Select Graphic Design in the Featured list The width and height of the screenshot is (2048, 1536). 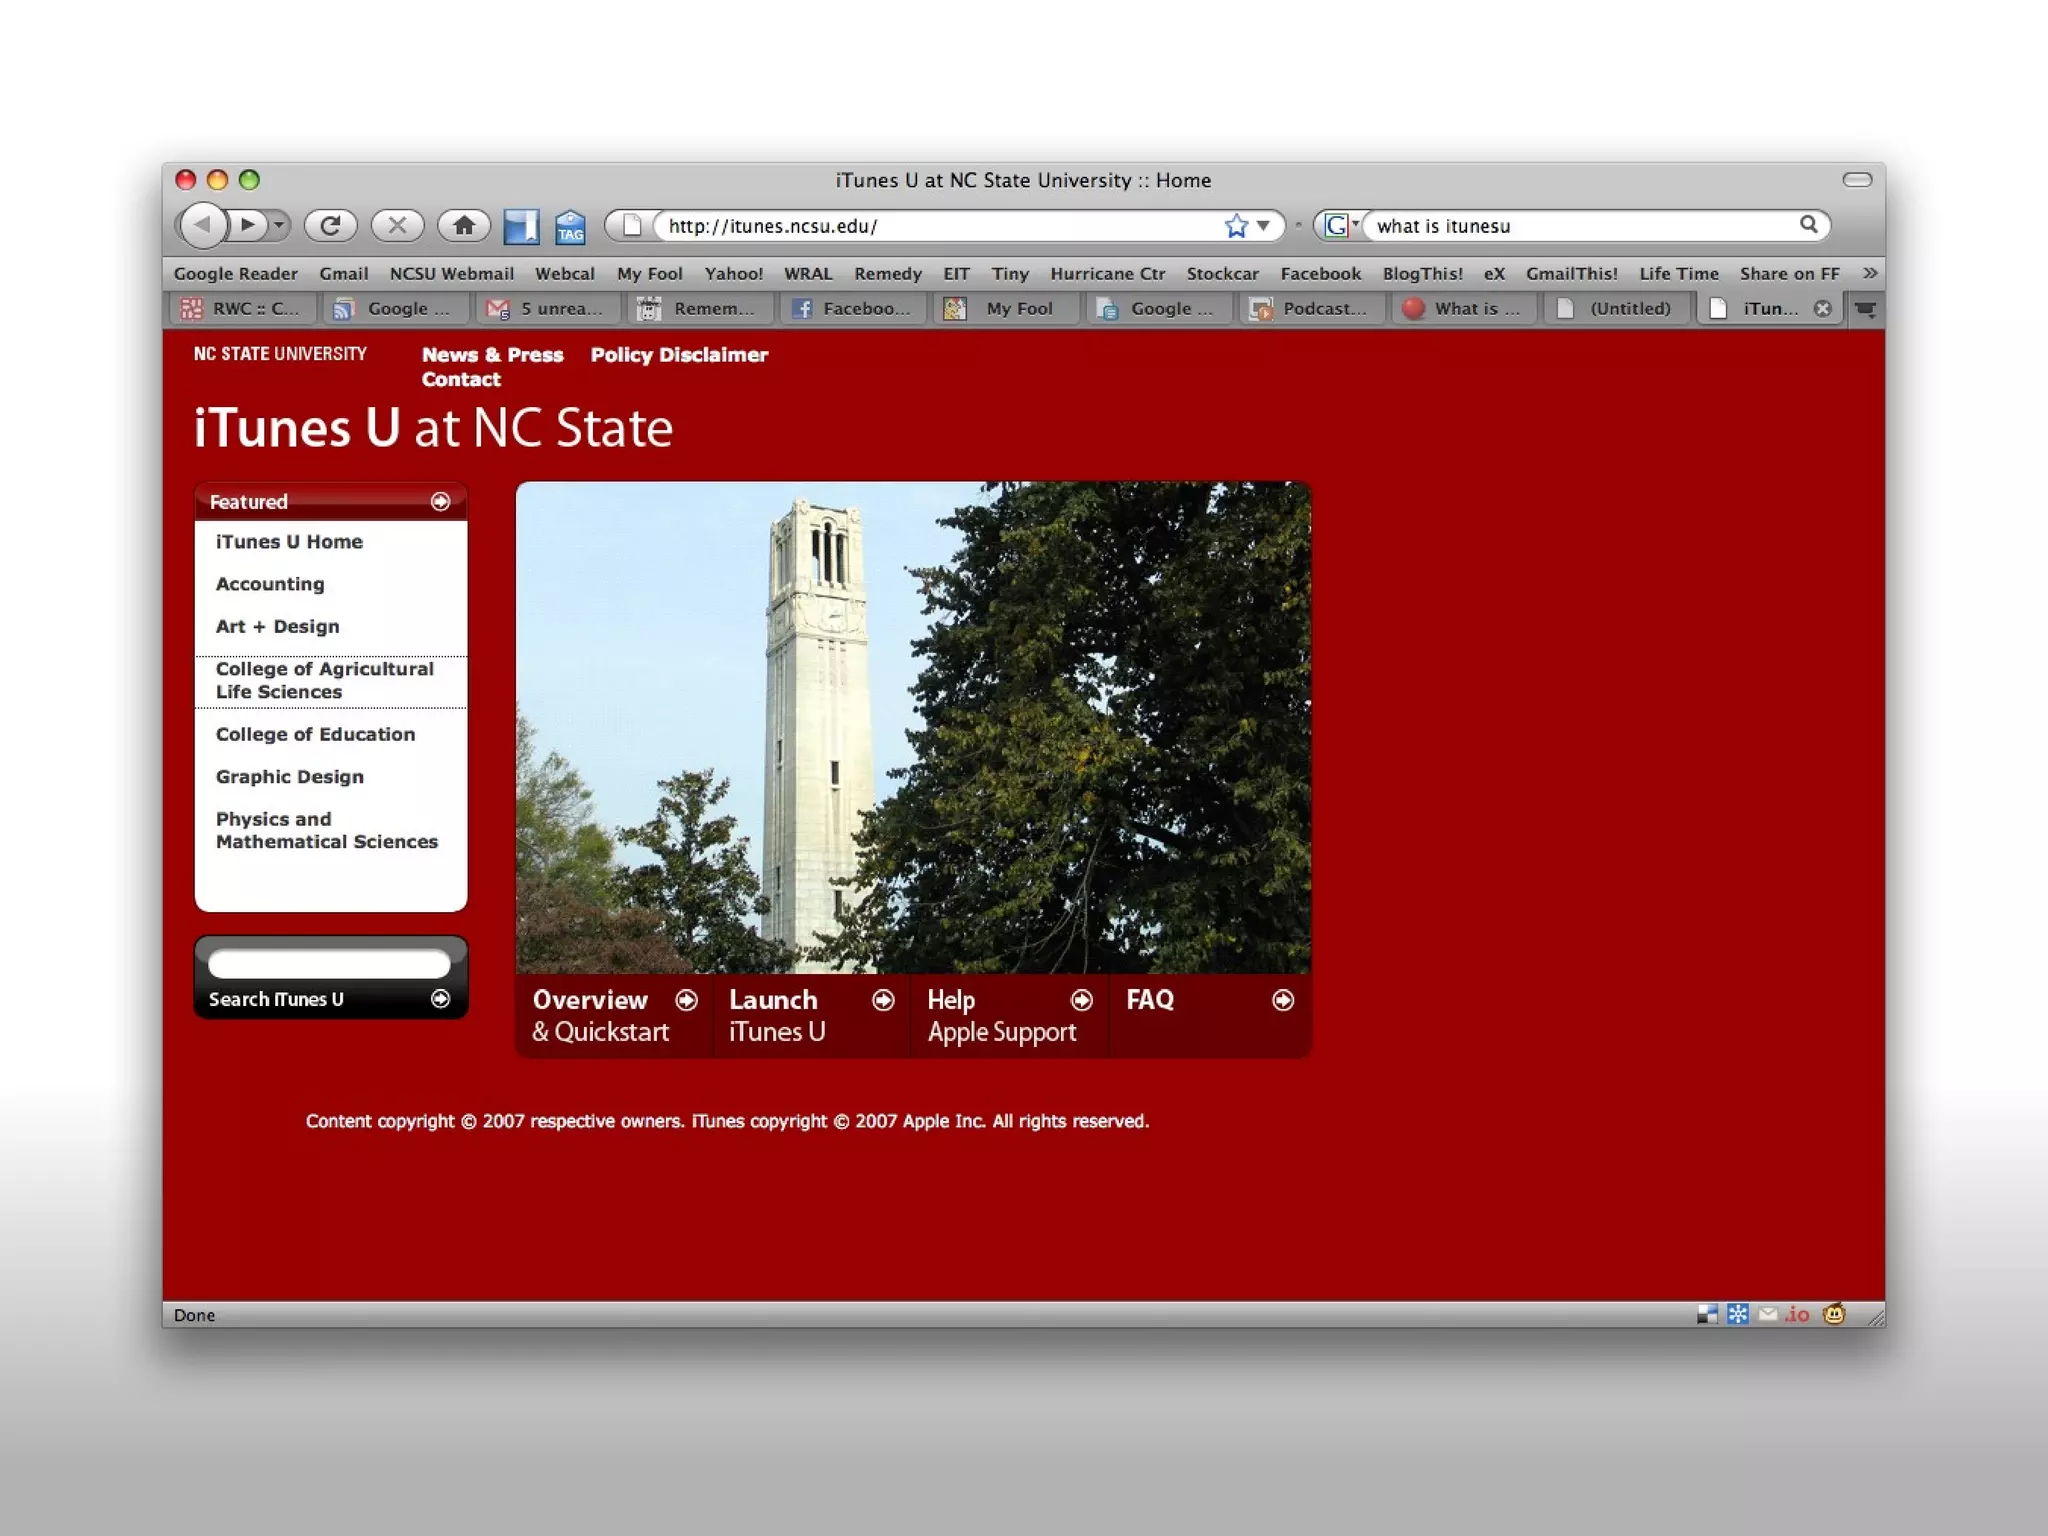tap(290, 777)
